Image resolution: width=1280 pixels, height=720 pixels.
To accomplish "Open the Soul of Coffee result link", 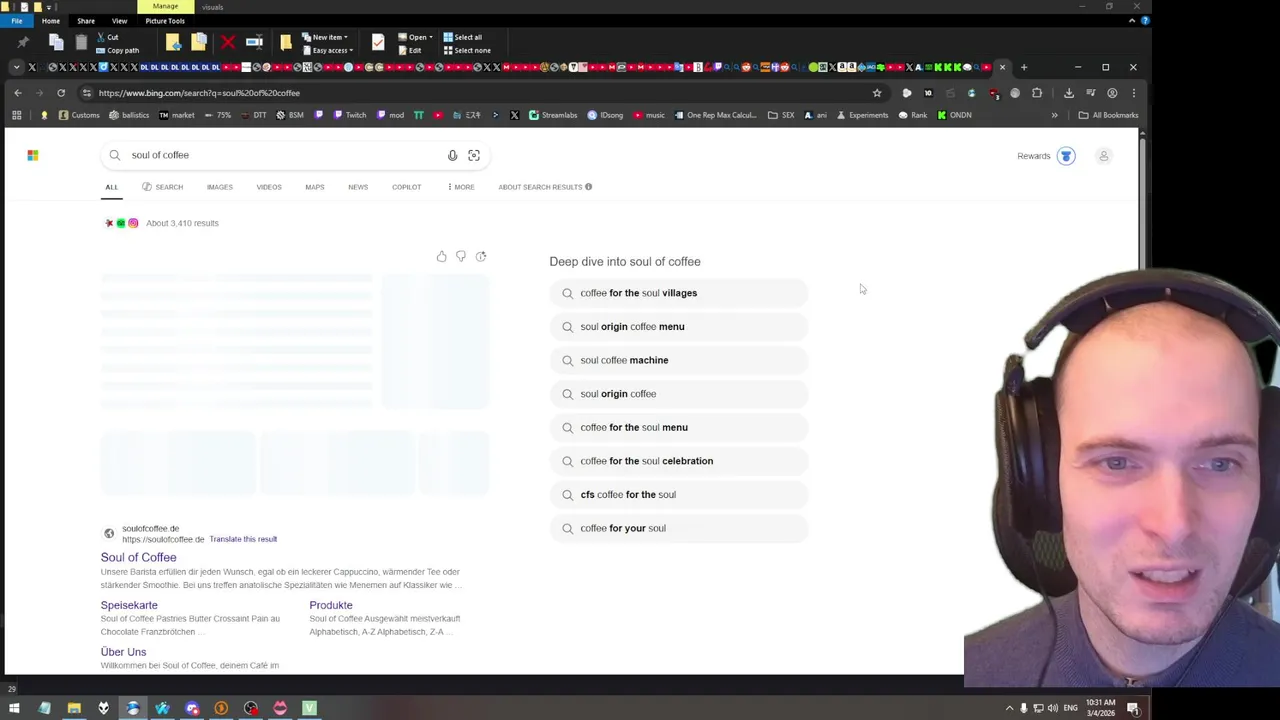I will (138, 557).
